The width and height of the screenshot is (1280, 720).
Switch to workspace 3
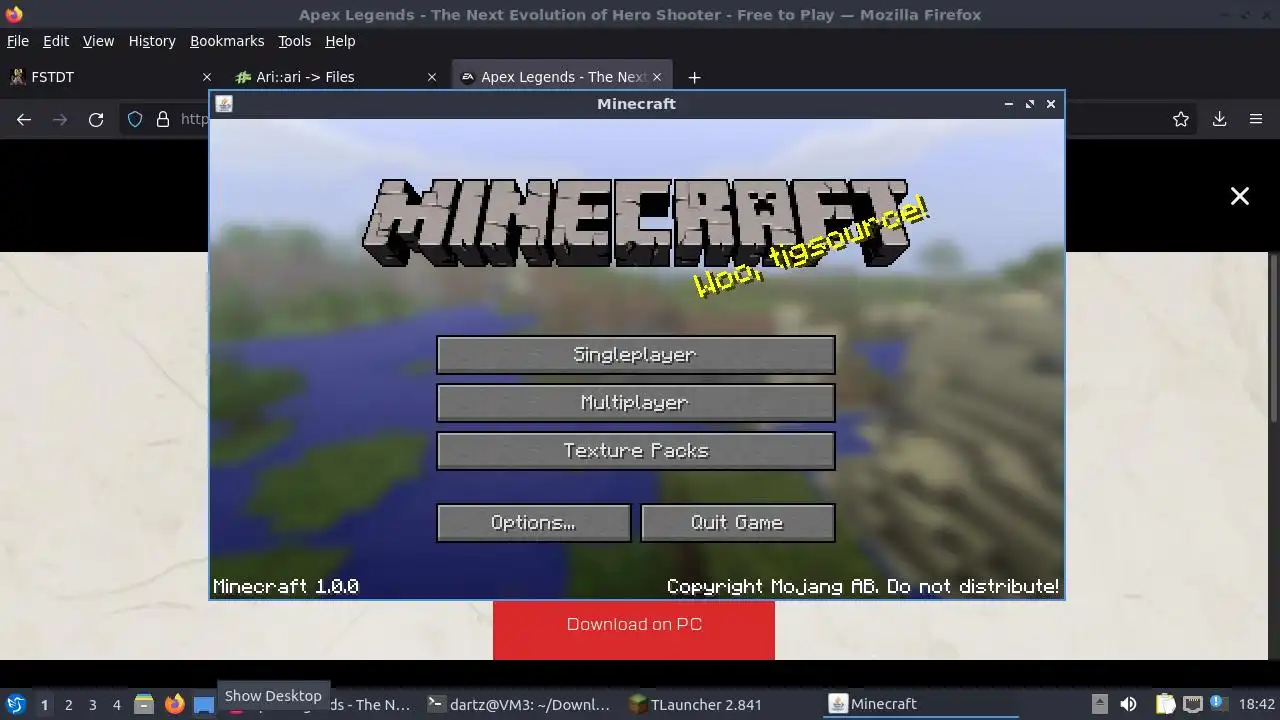[92, 704]
